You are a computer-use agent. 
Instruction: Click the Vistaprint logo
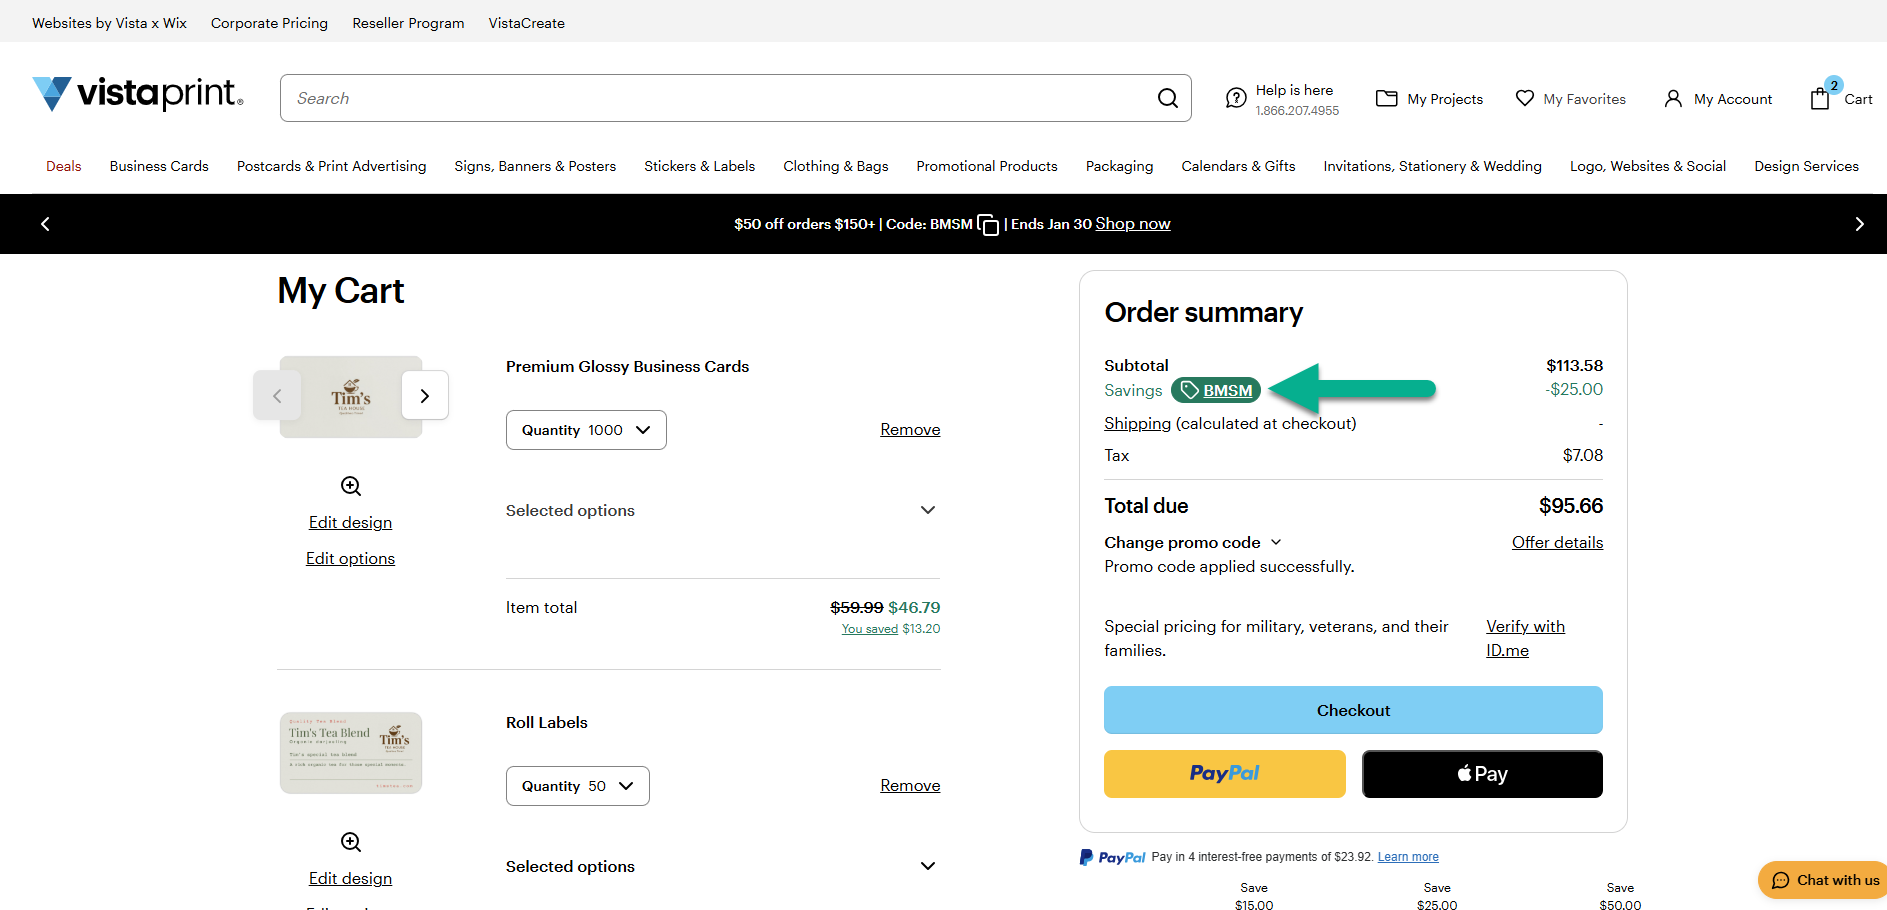pyautogui.click(x=138, y=94)
